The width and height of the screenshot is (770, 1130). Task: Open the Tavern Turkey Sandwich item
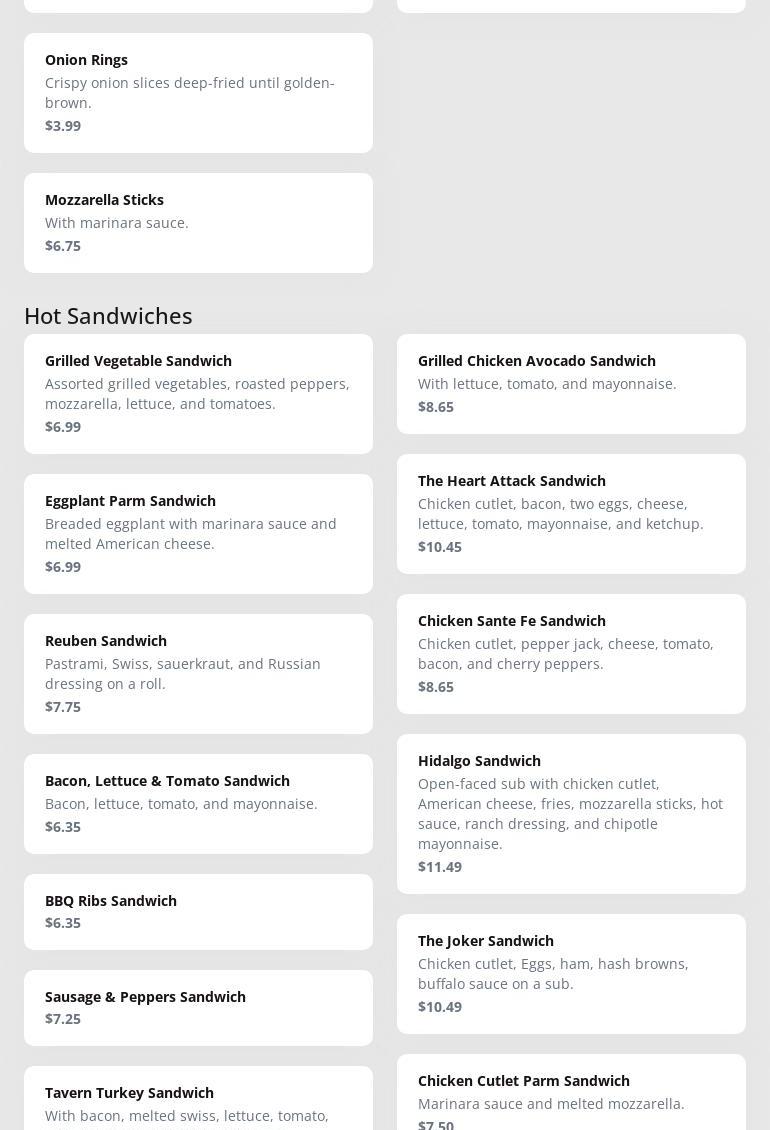click(198, 1100)
